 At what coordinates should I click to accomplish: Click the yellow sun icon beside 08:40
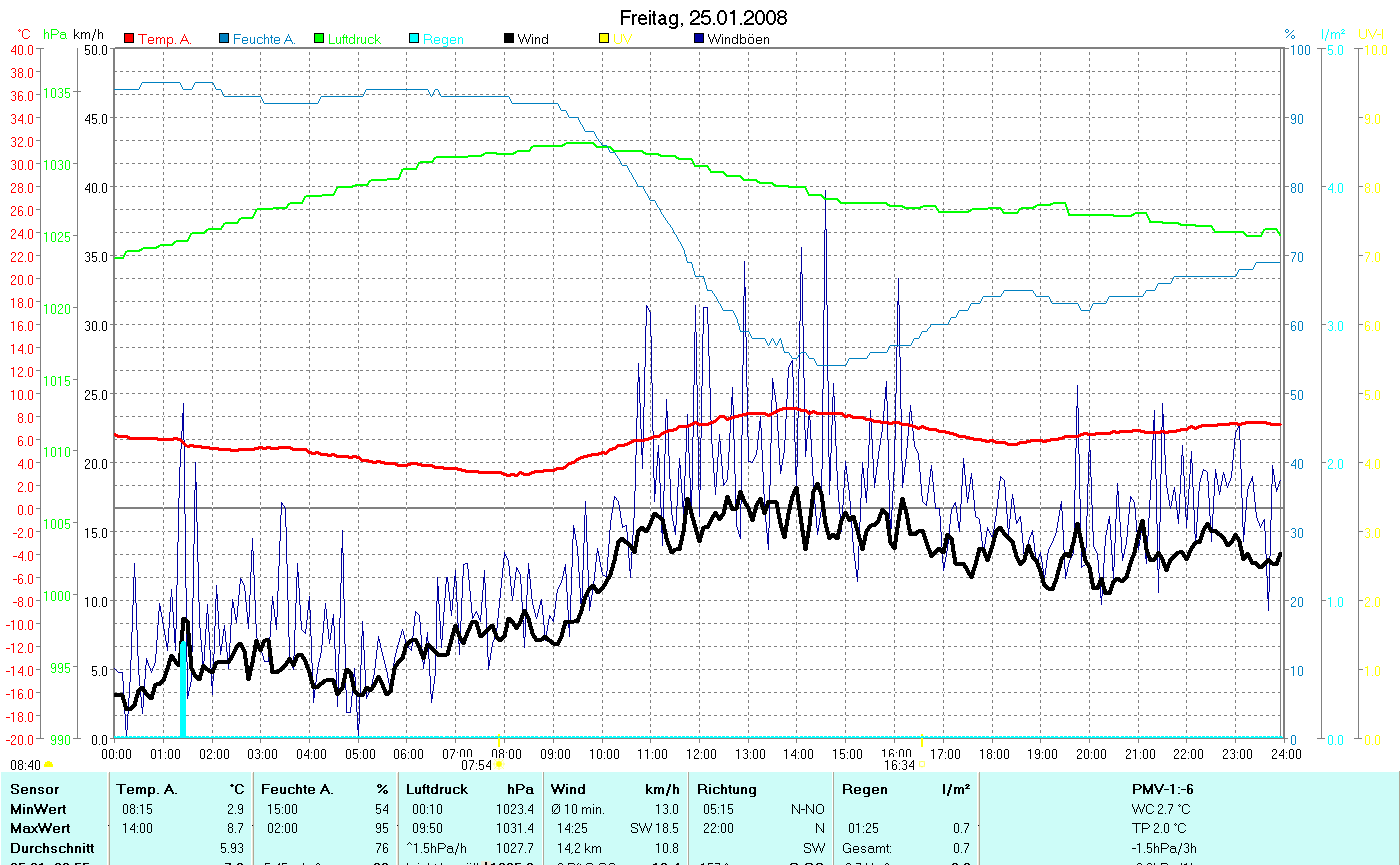tap(48, 765)
